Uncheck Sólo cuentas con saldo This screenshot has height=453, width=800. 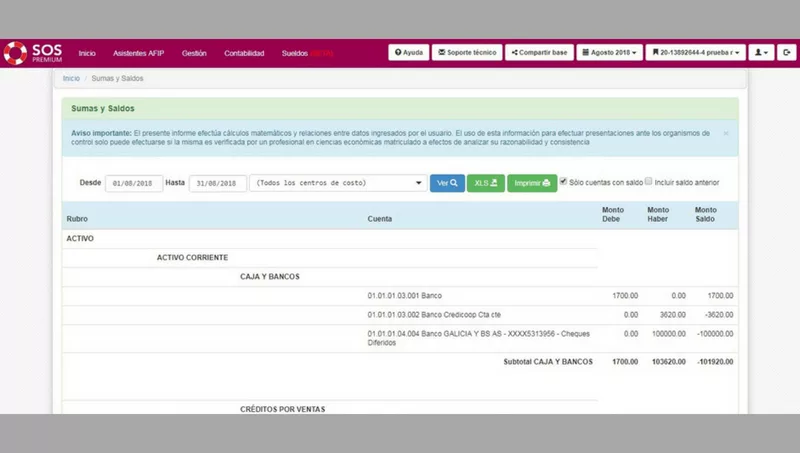(564, 182)
